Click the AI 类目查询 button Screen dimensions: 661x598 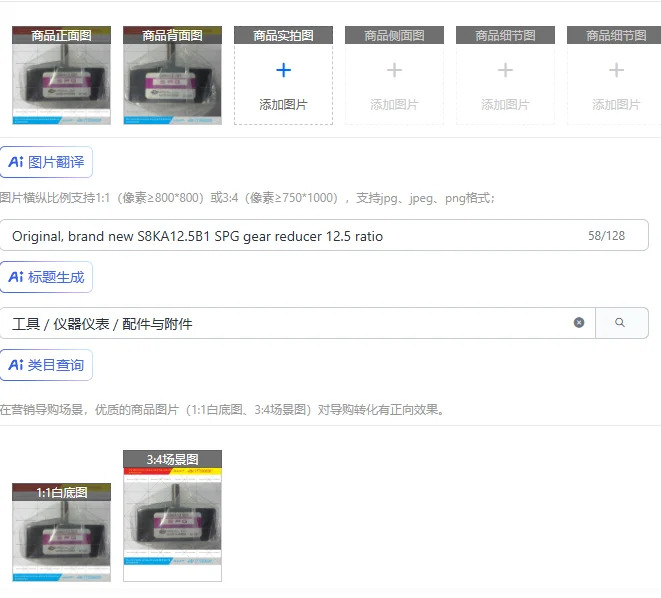click(46, 365)
